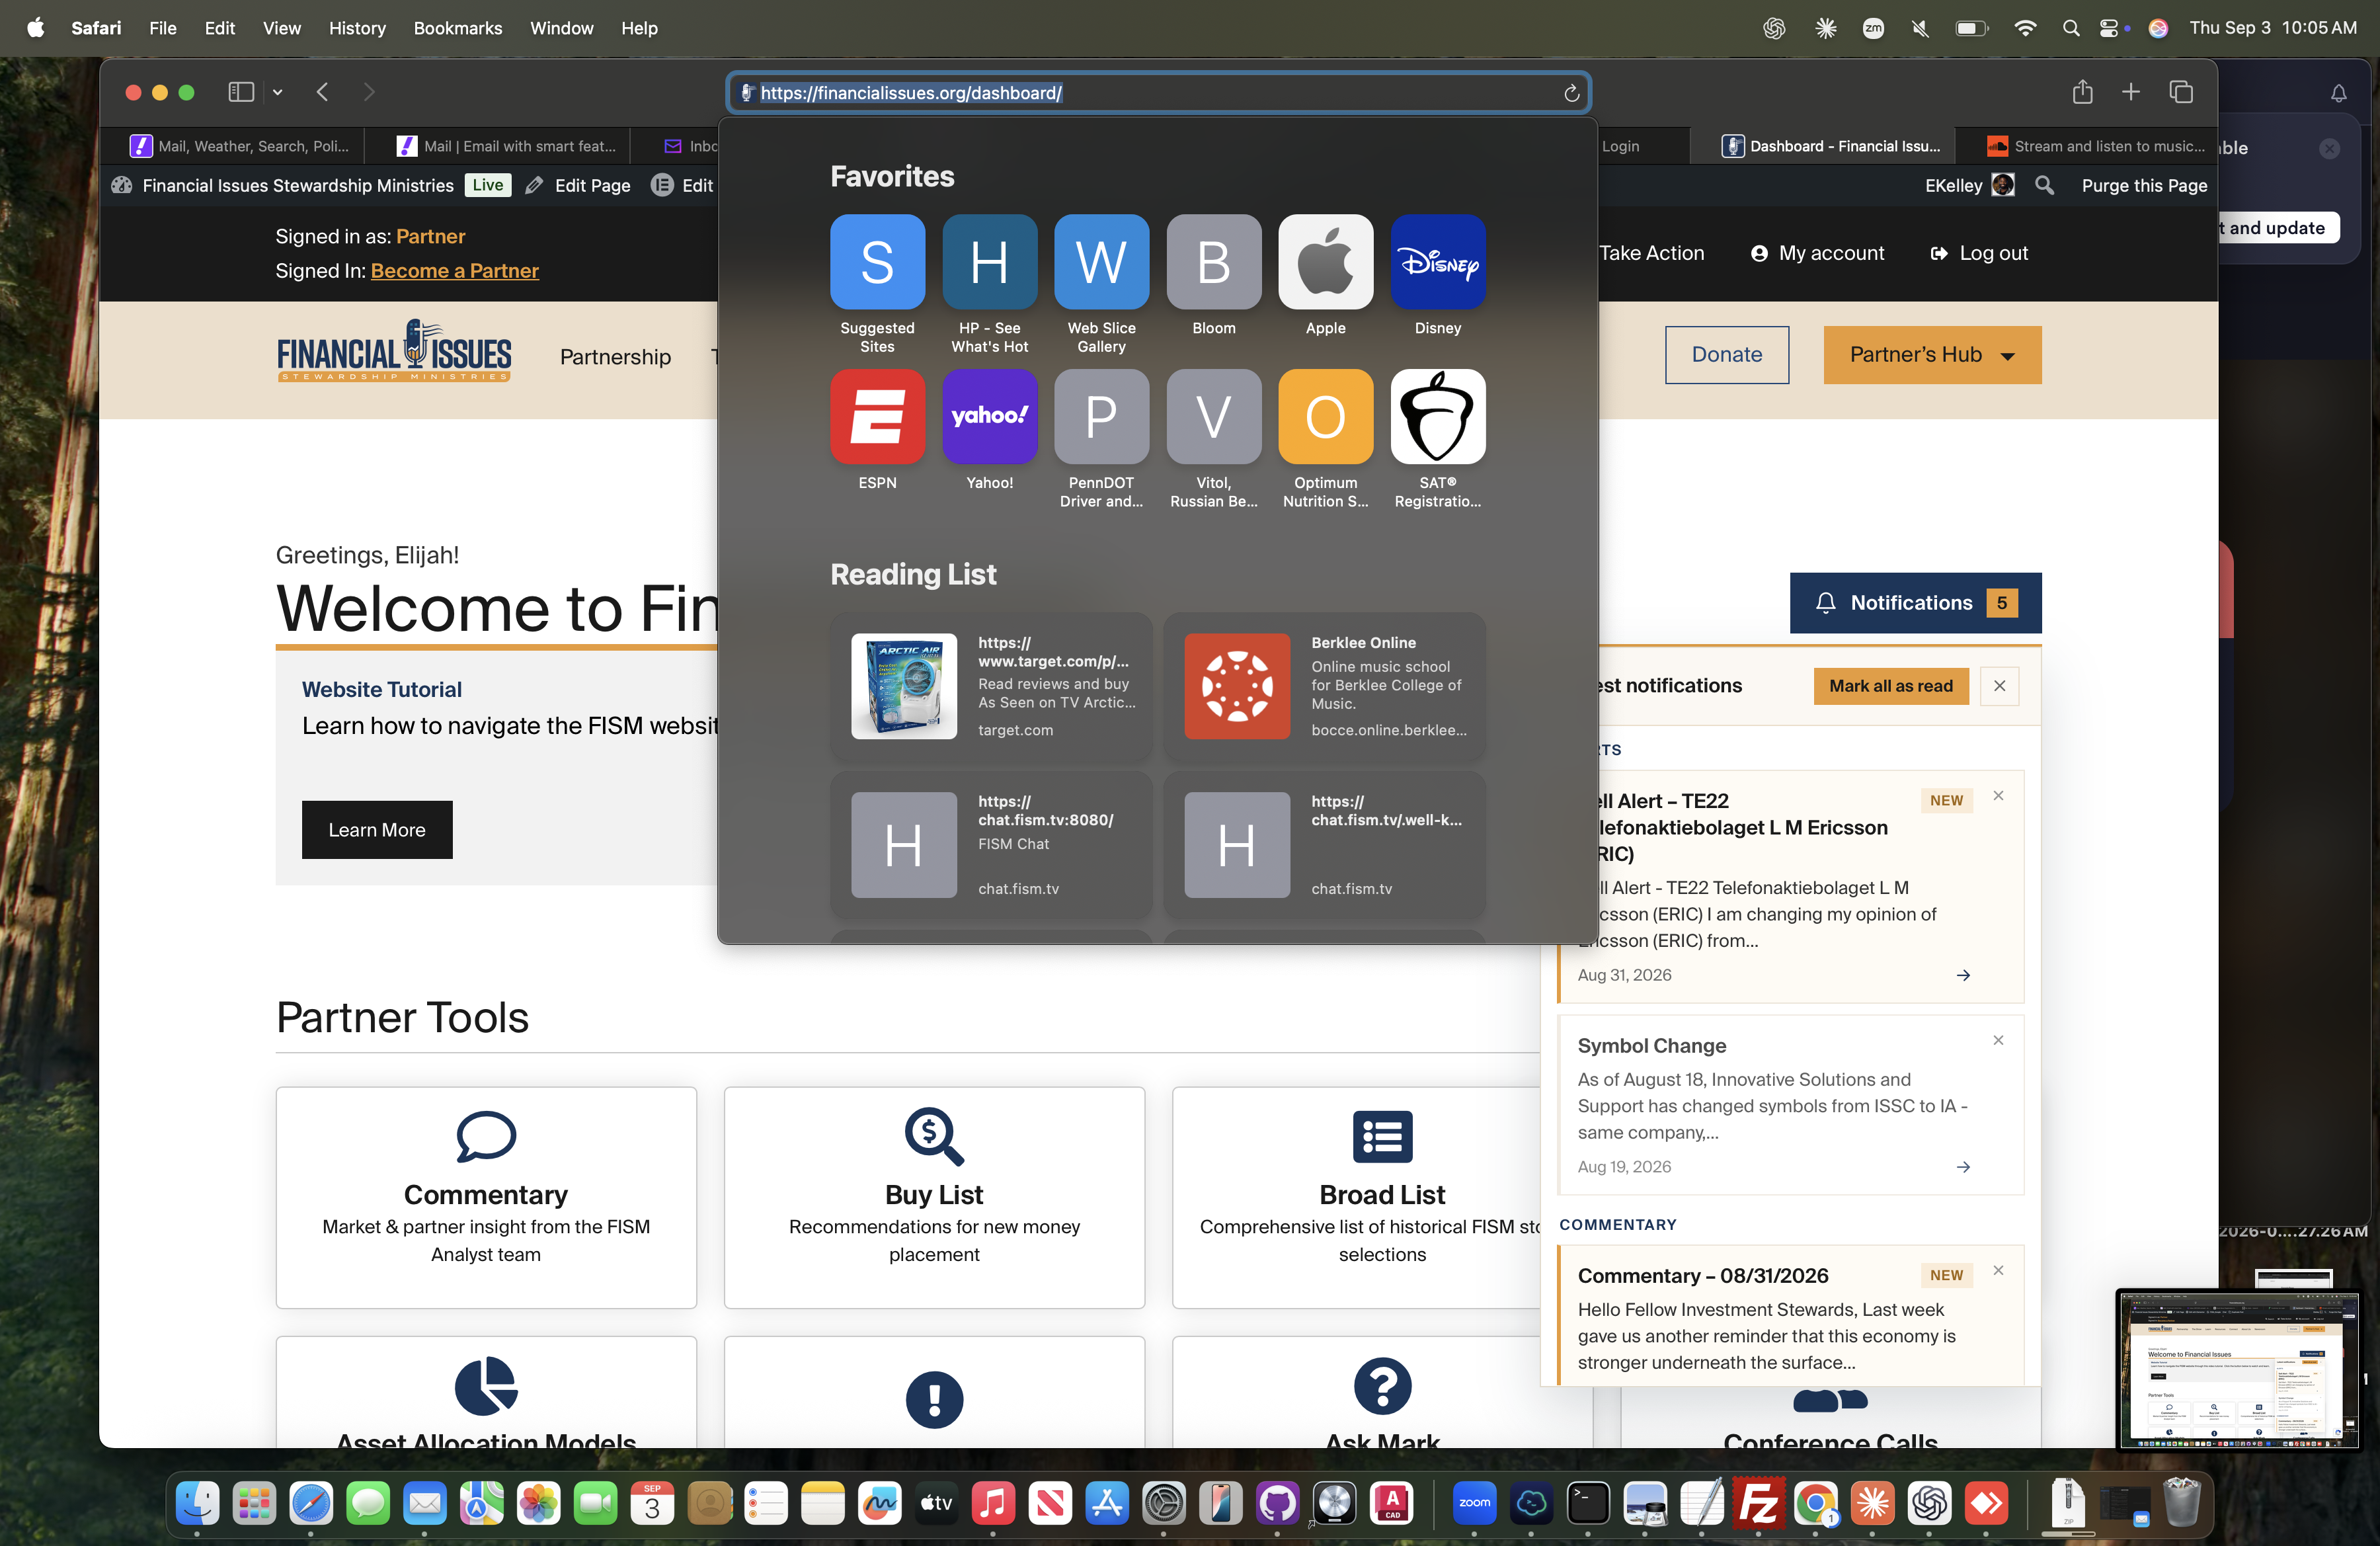2380x1546 pixels.
Task: Toggle the Safari sidebar
Action: coord(241,92)
